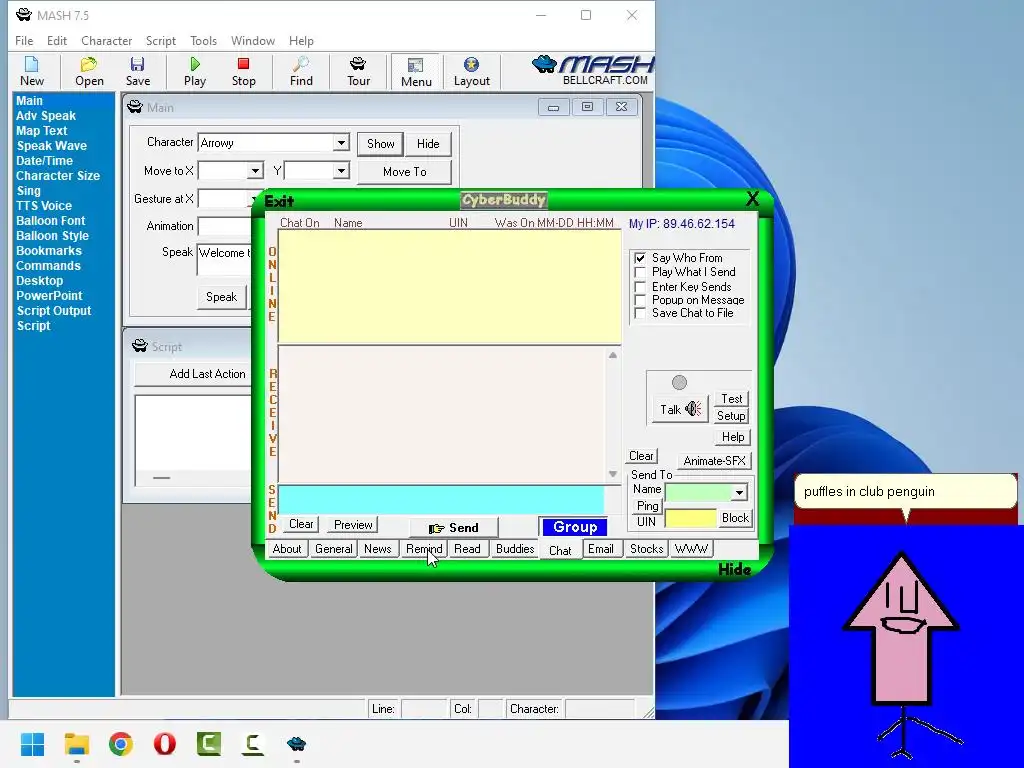Click scroll up arrow in Receive area
The width and height of the screenshot is (1024, 768).
613,355
